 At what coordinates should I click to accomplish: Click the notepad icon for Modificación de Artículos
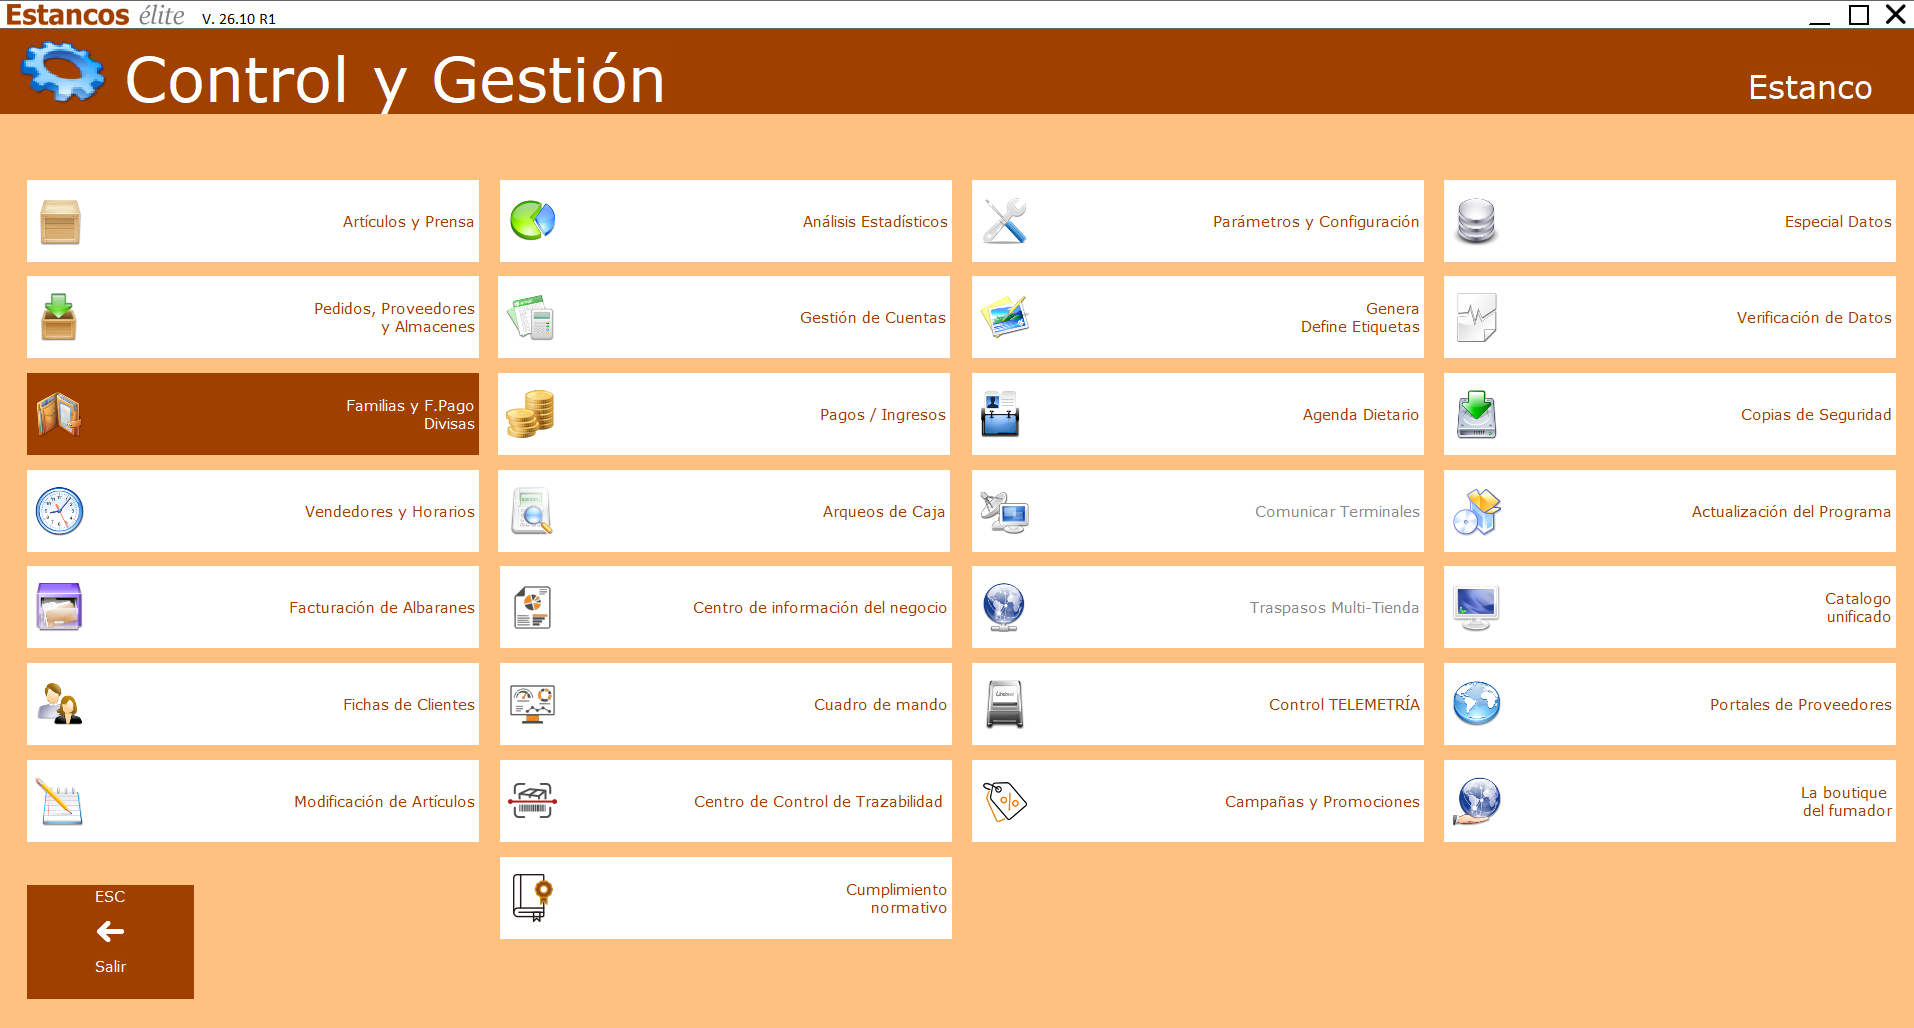(x=59, y=801)
